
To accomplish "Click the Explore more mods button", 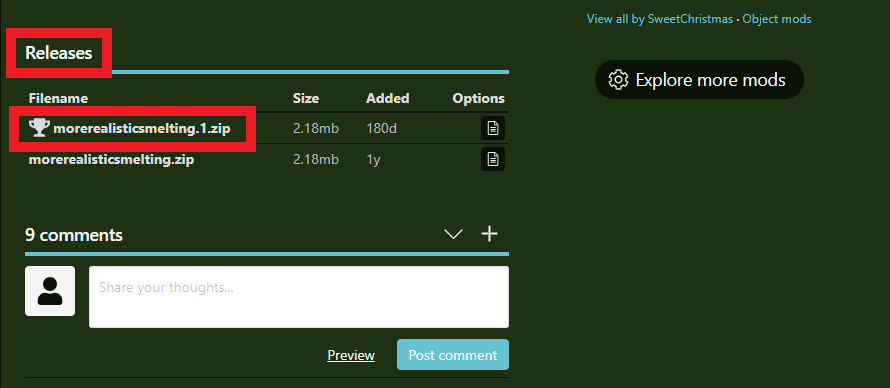I will (699, 79).
